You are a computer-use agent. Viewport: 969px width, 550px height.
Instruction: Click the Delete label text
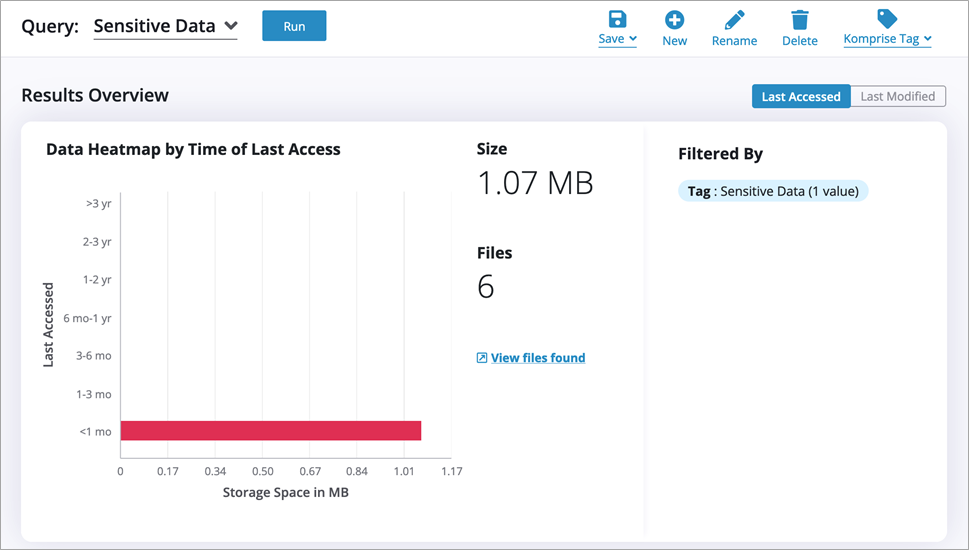click(x=800, y=41)
